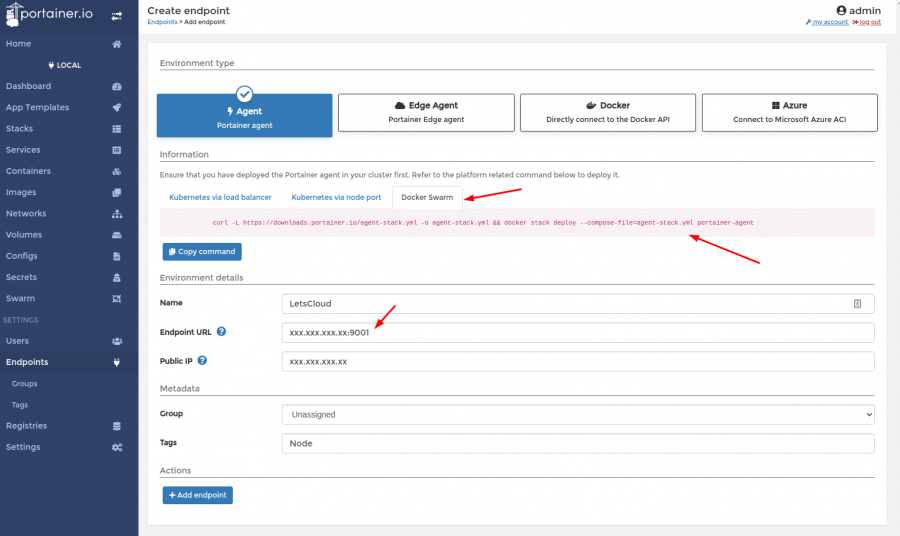Focus the Endpoint URL input field
This screenshot has width=900, height=536.
point(577,332)
